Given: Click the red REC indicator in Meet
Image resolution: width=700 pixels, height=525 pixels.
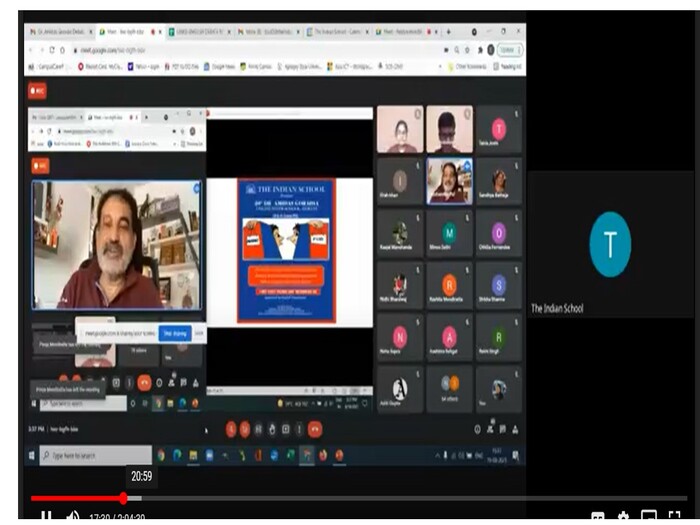Looking at the screenshot, I should (38, 91).
